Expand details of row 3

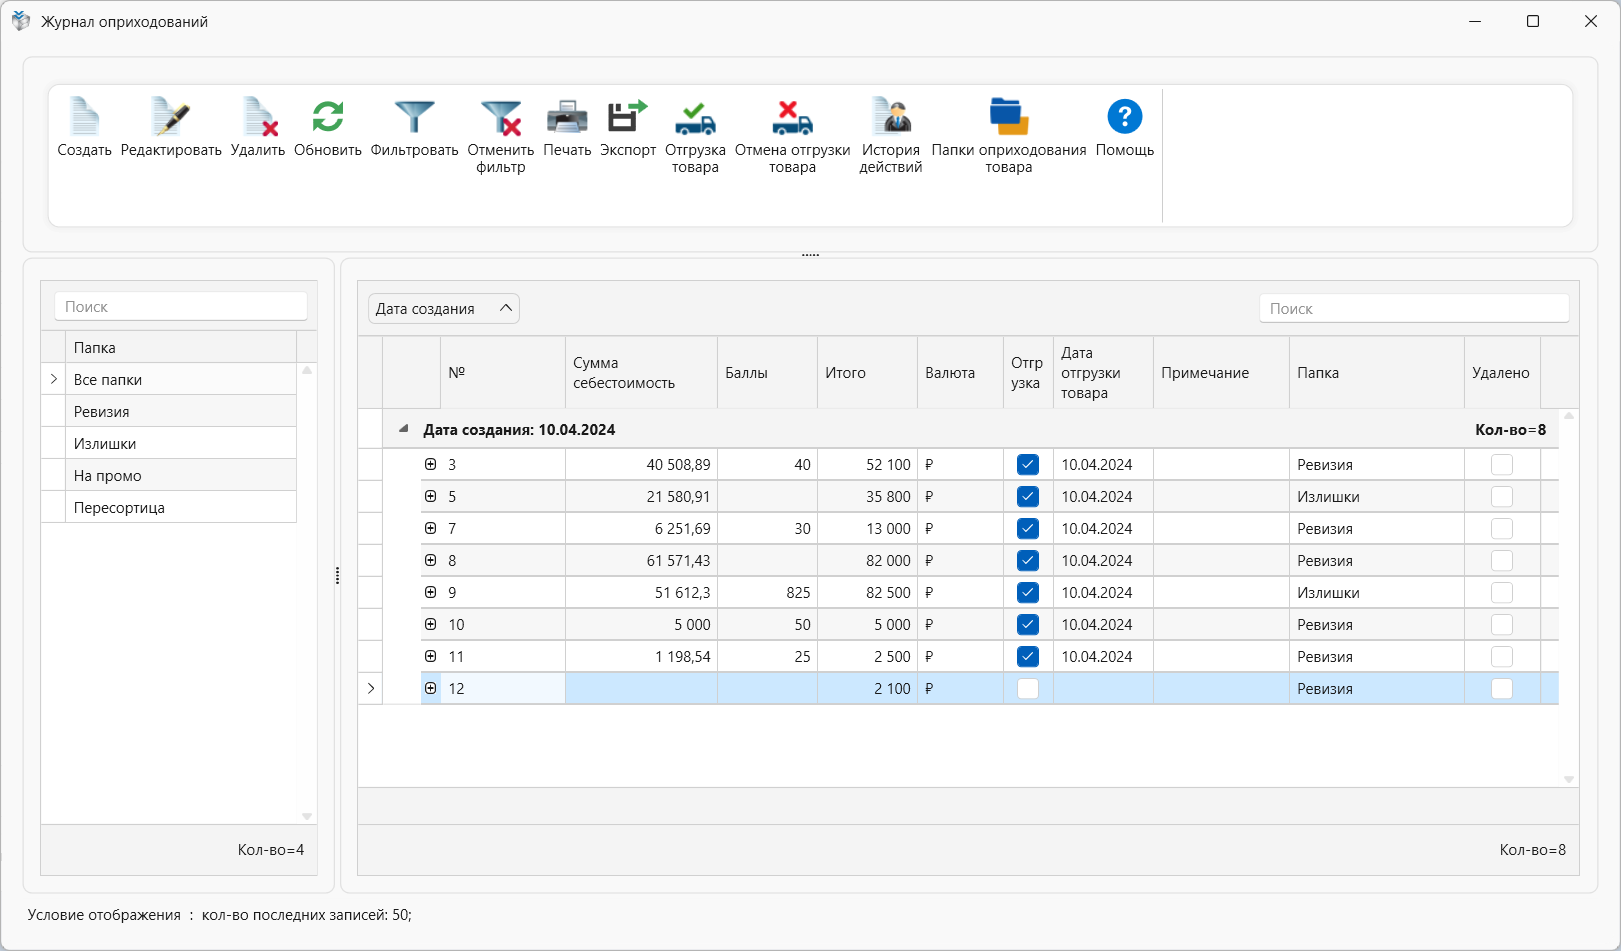coord(431,464)
